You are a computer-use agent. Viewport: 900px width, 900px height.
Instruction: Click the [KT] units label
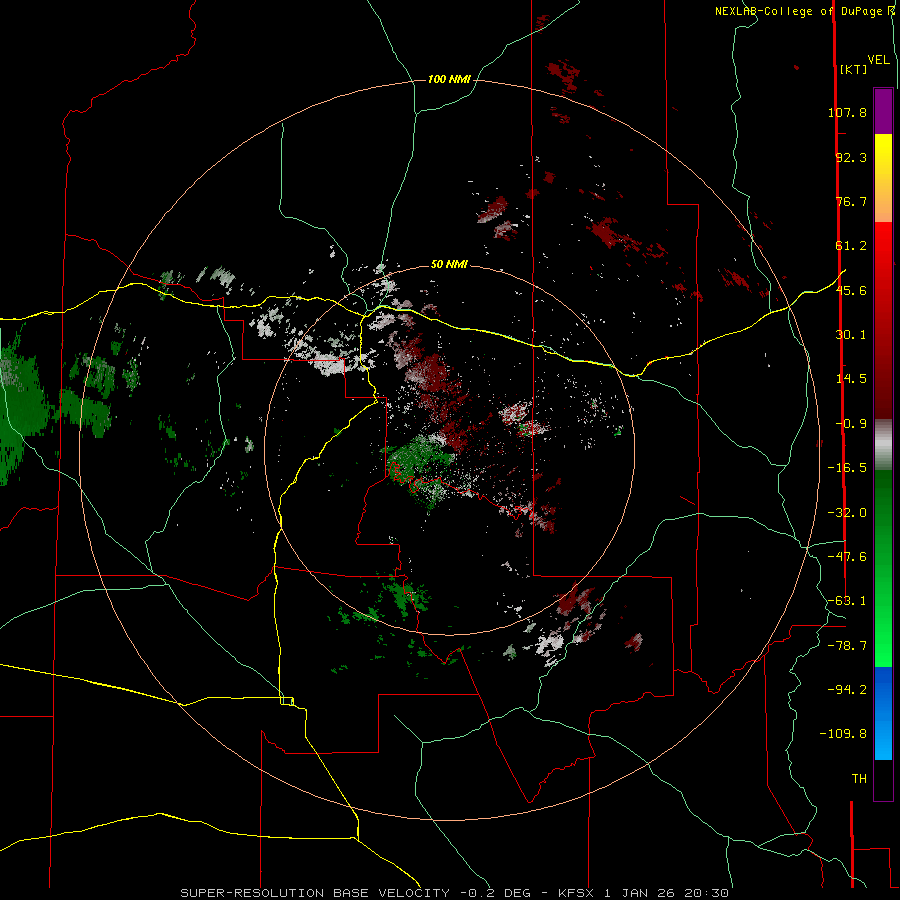tap(854, 69)
